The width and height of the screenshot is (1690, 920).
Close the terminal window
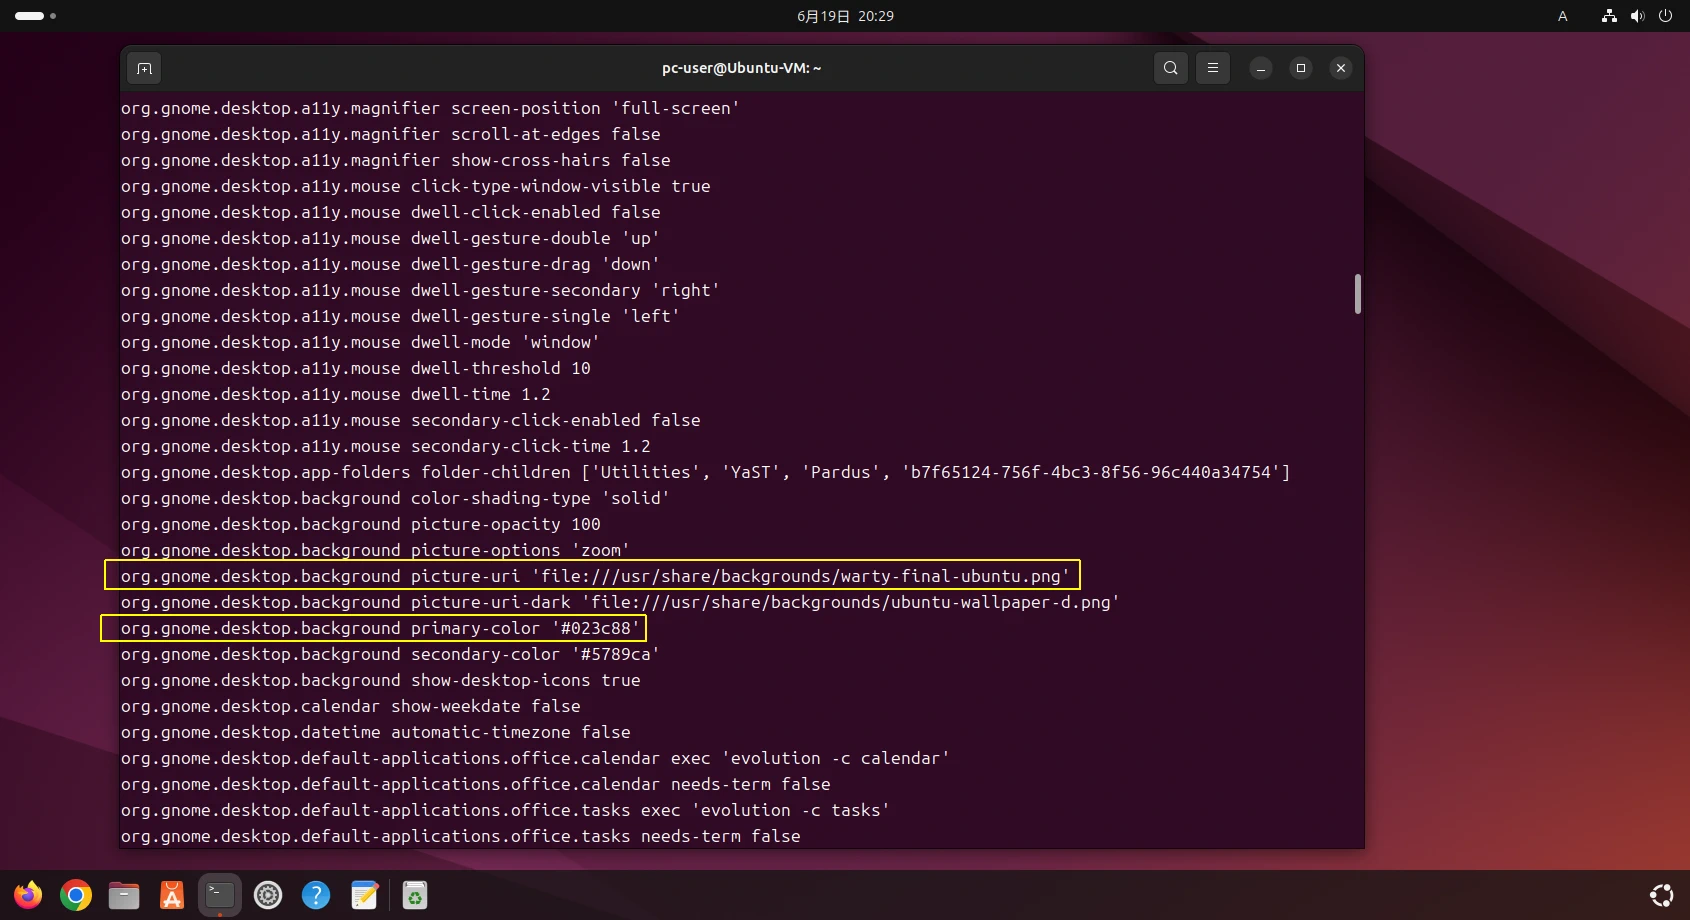[x=1341, y=68]
